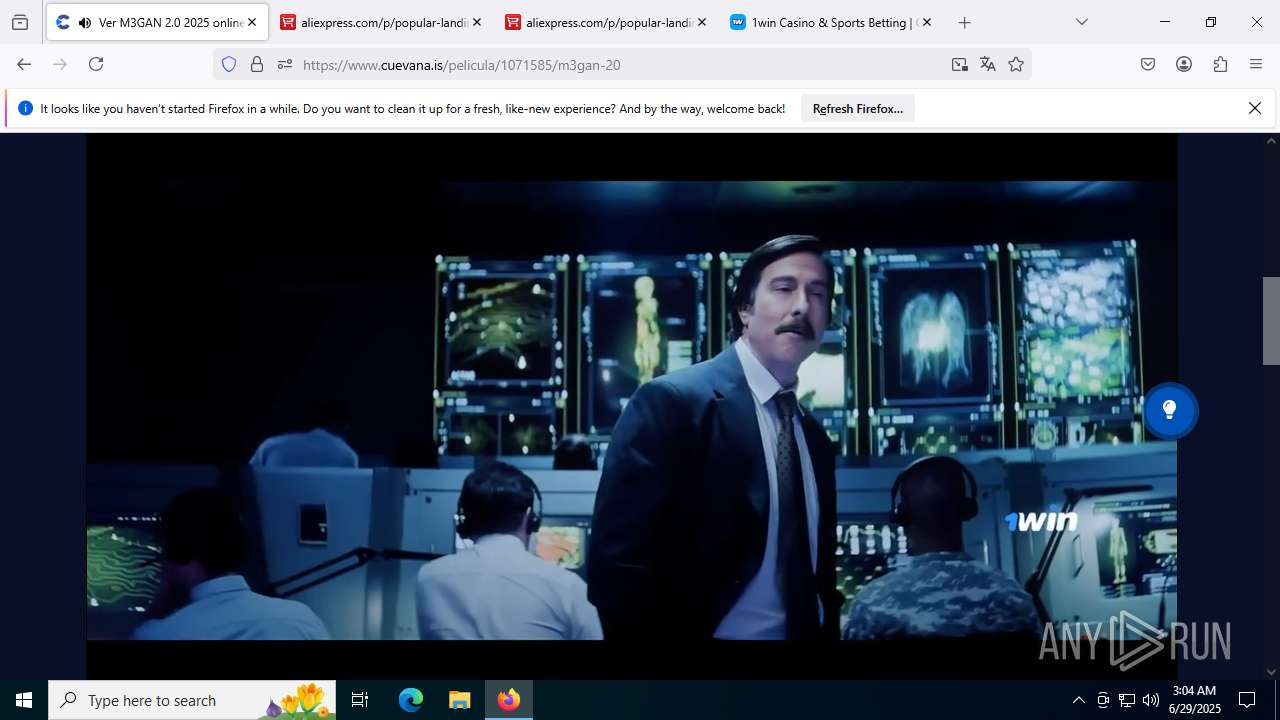Bookmark this page with the star
Screen dimensions: 1280x720
pos(1016,64)
